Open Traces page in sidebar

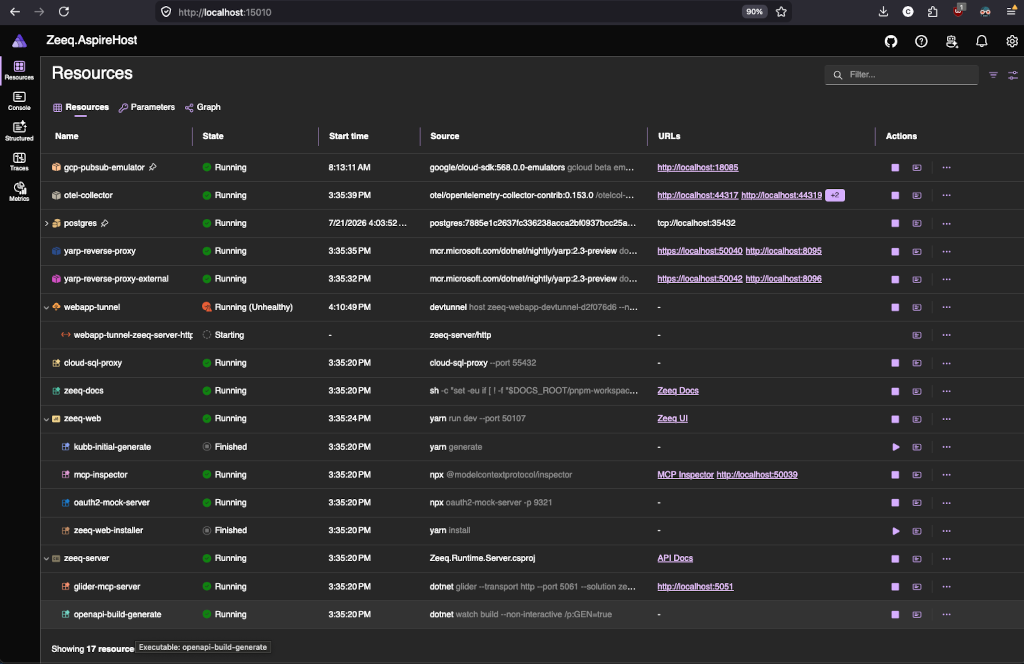[19, 161]
